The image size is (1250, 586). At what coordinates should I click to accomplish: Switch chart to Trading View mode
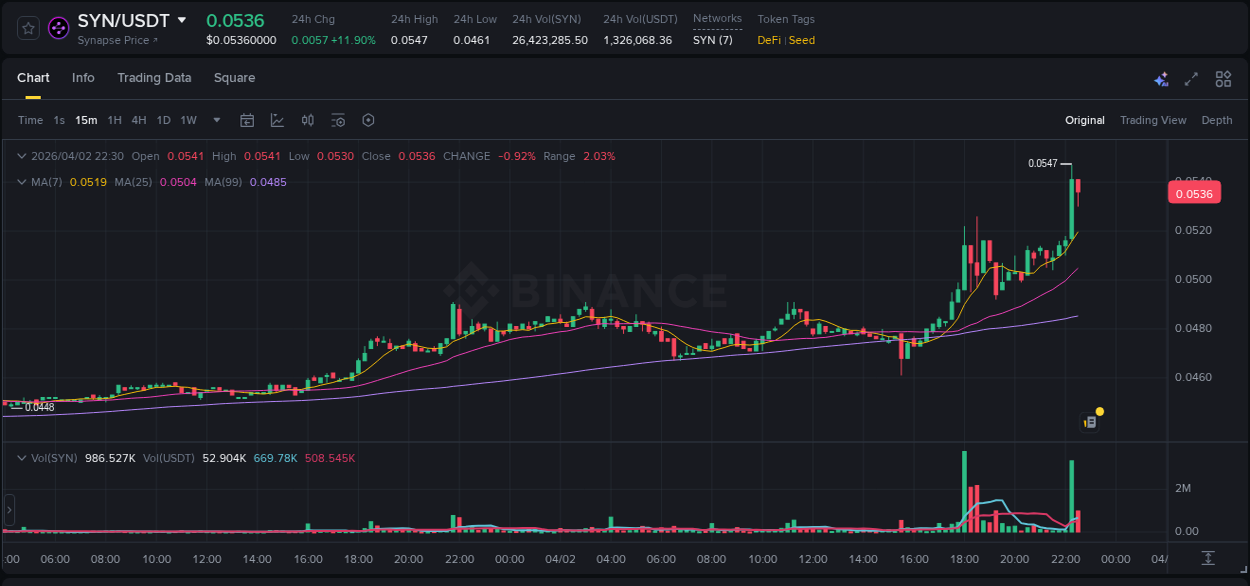pos(1152,120)
